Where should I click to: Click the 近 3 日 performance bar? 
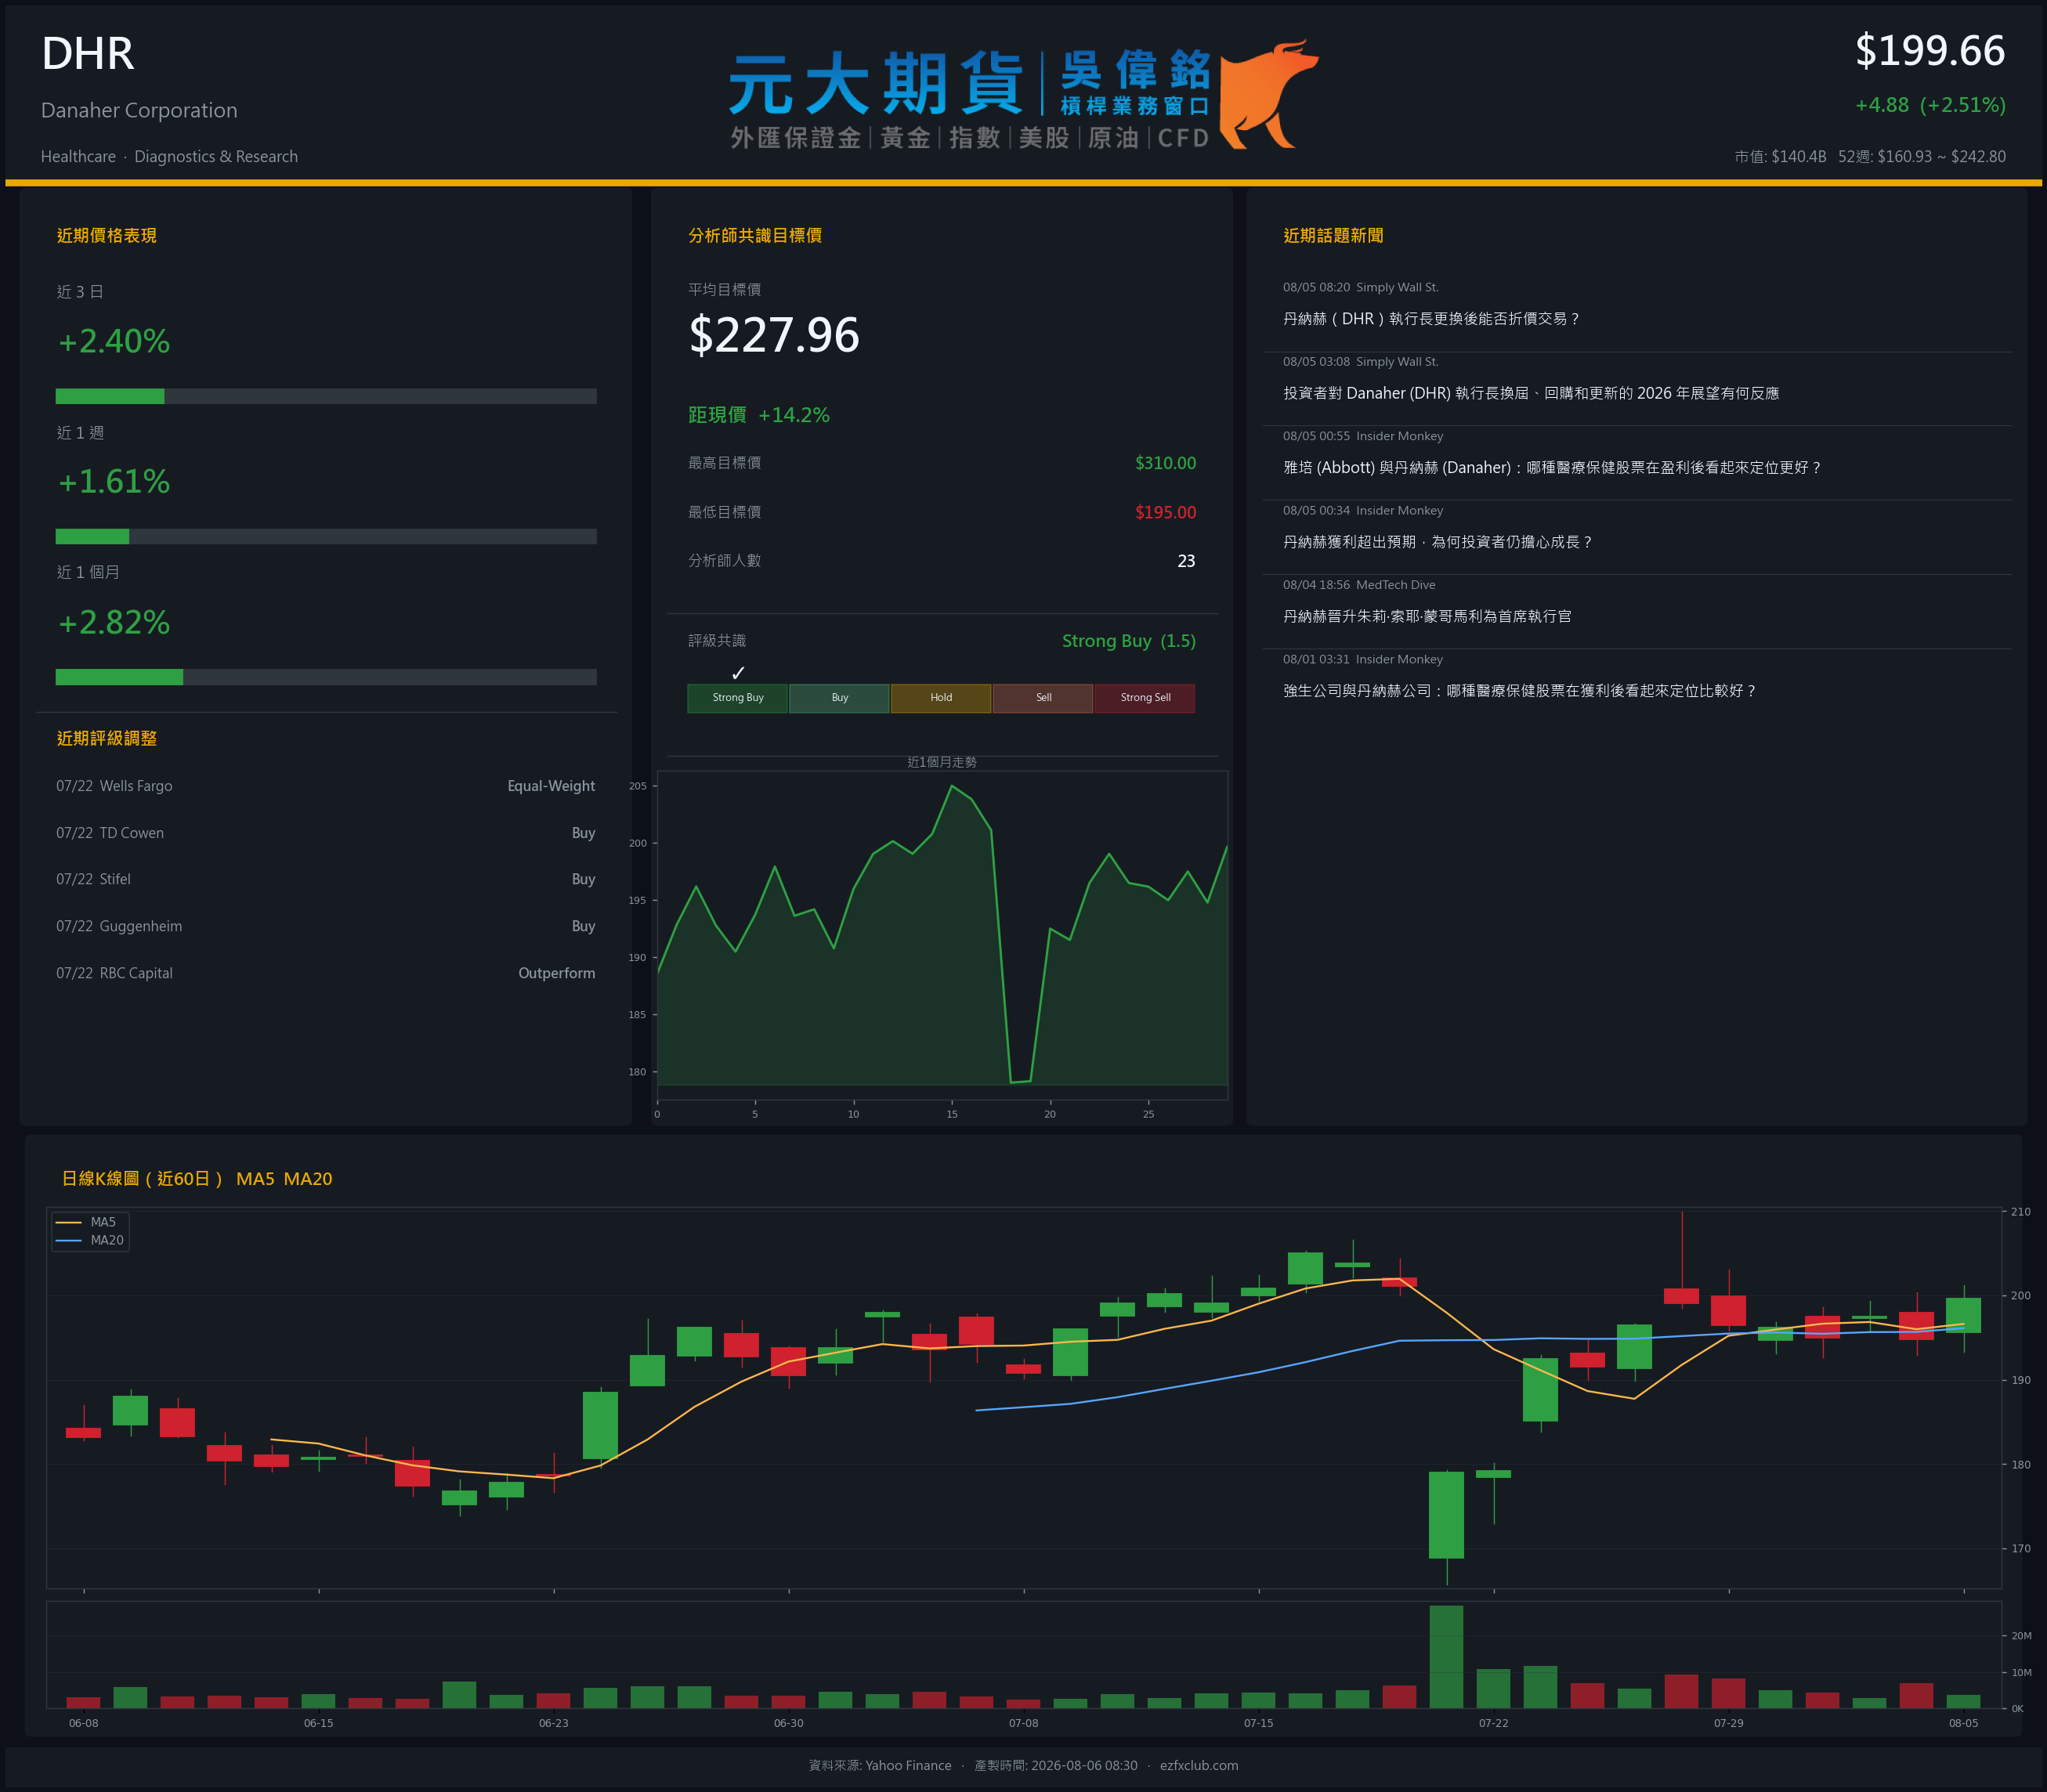(x=326, y=396)
